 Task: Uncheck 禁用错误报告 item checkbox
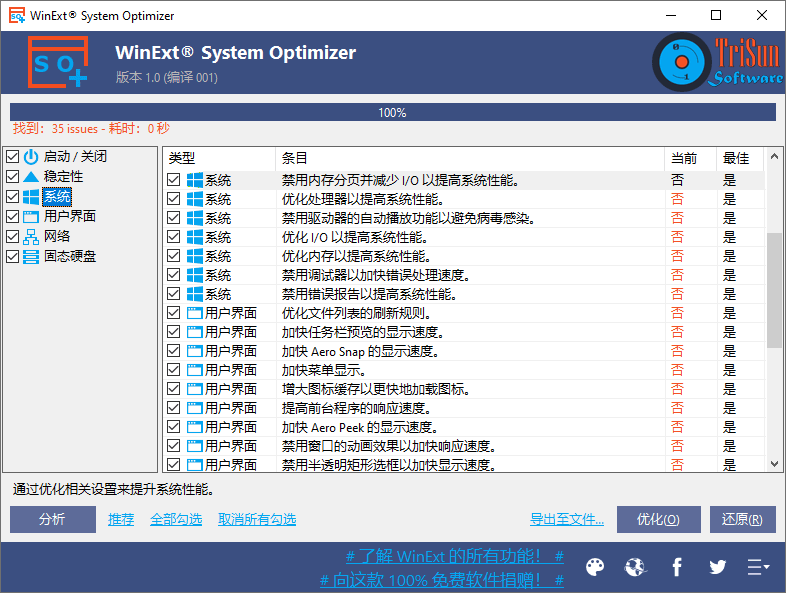point(173,294)
